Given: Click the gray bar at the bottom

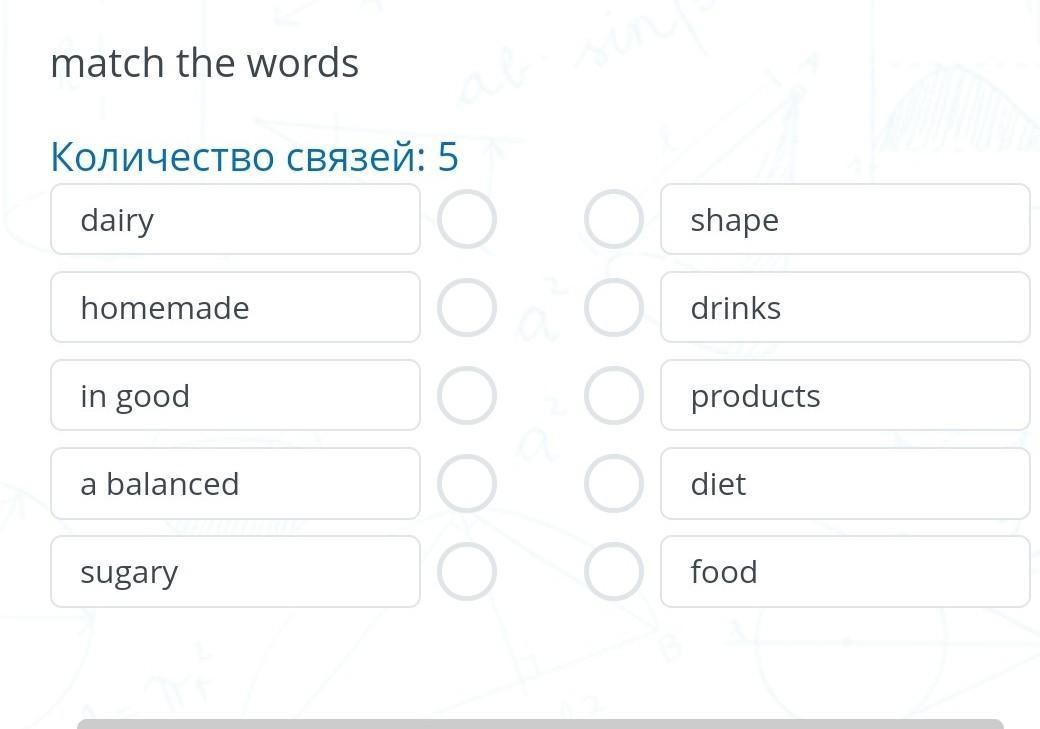Looking at the screenshot, I should point(540,724).
